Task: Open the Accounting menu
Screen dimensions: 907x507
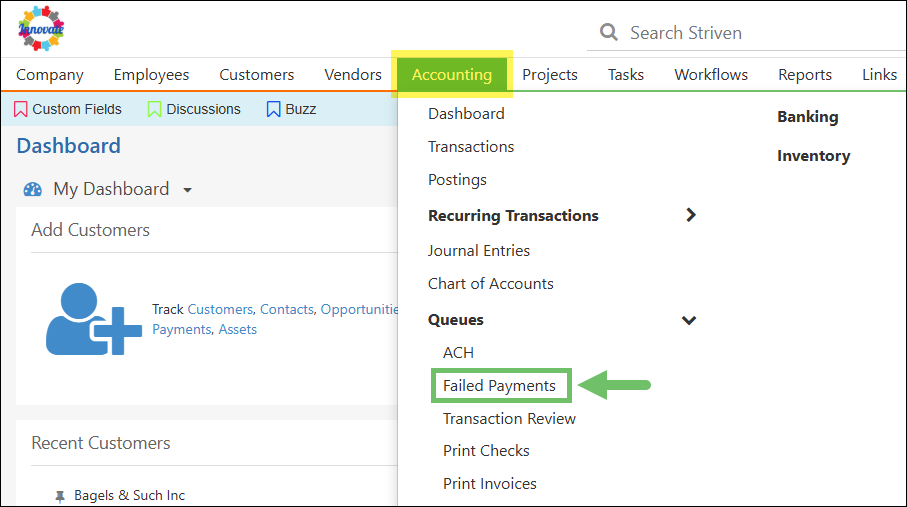Action: (x=452, y=75)
